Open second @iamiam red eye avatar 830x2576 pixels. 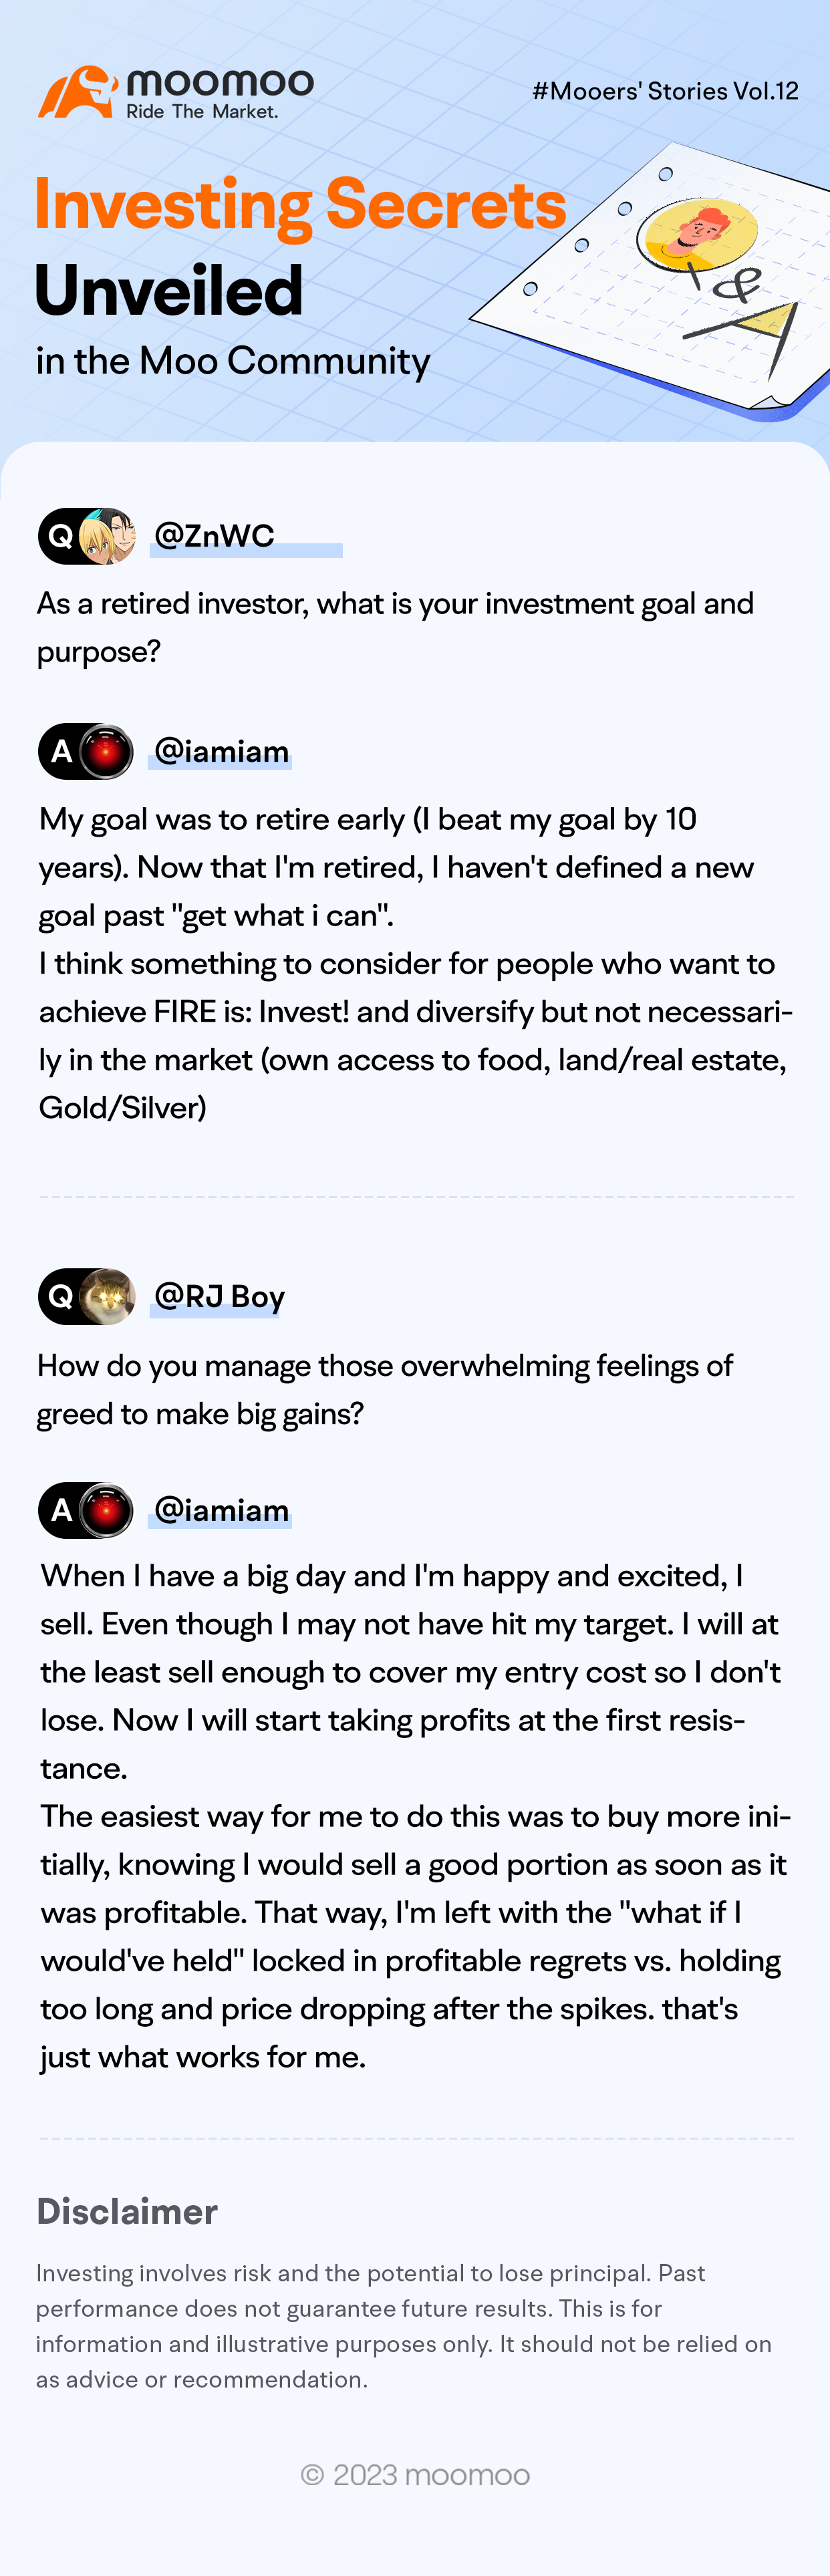107,1510
